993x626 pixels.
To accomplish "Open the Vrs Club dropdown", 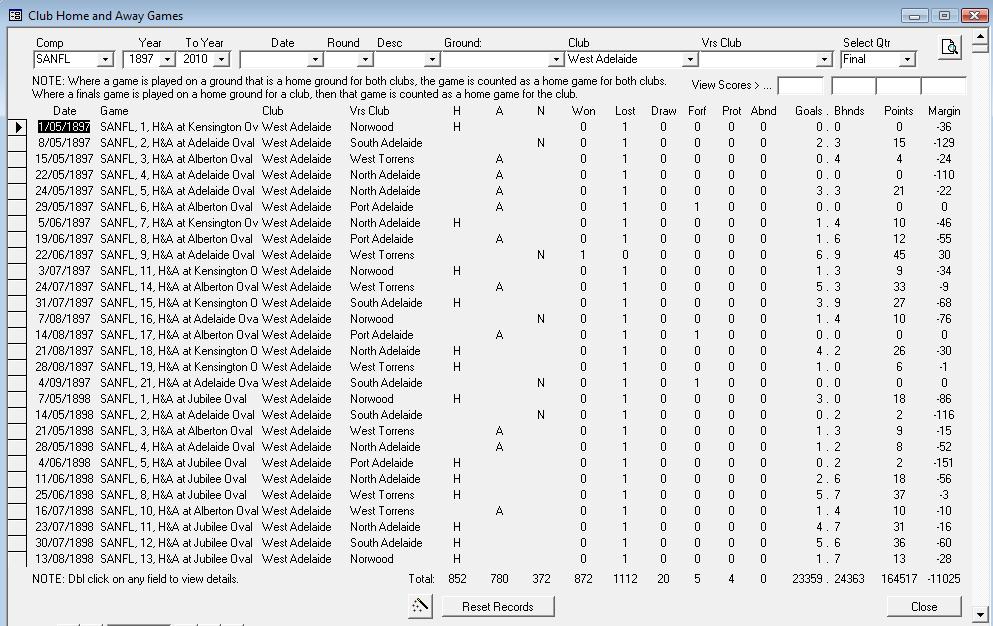I will coord(823,60).
